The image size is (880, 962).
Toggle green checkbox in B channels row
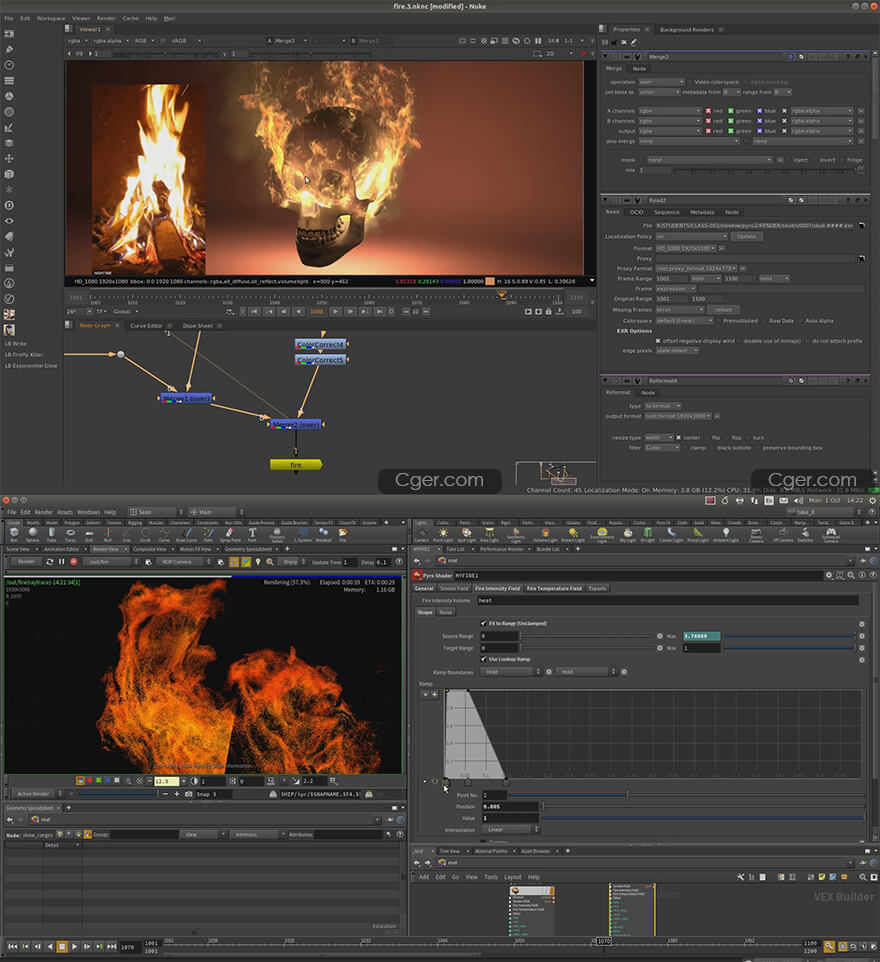click(x=731, y=121)
